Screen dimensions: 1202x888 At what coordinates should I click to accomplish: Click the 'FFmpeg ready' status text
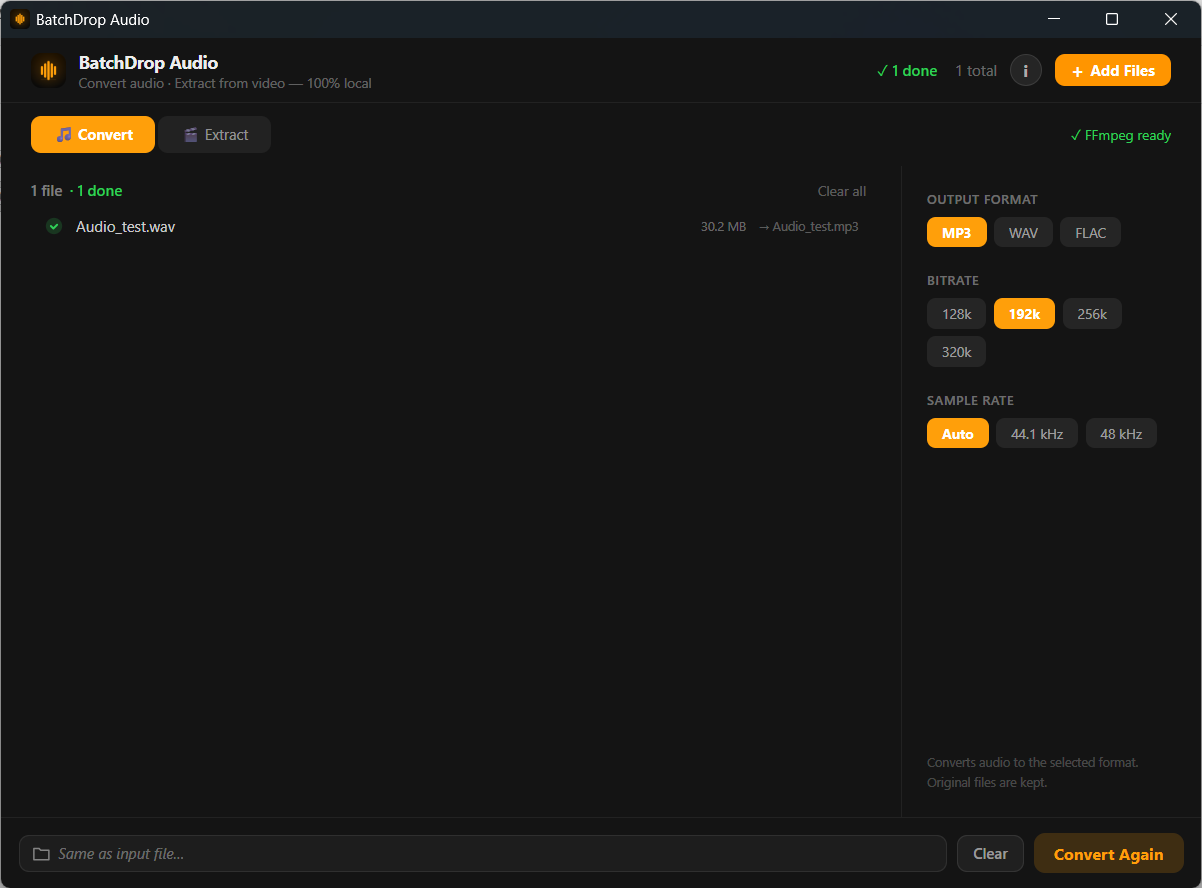click(1120, 135)
